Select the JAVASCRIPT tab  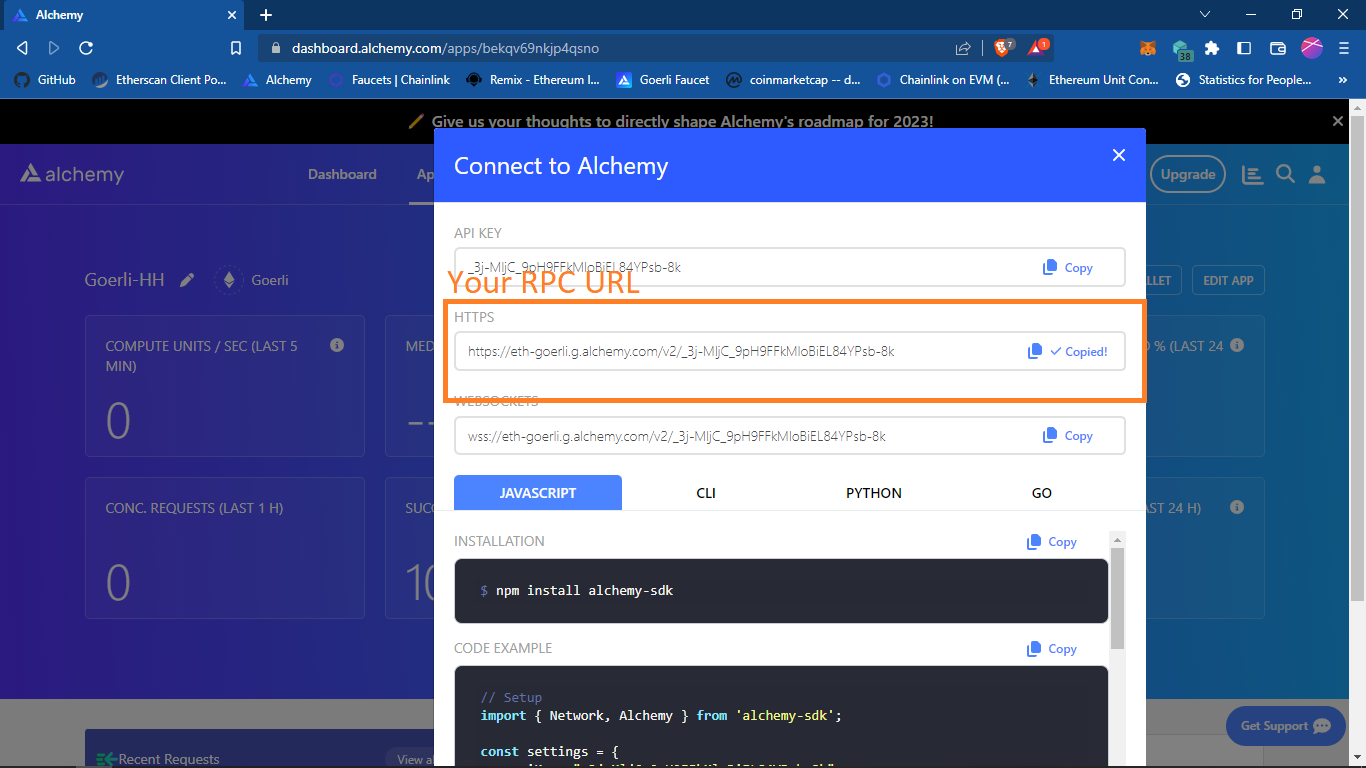[x=538, y=493]
